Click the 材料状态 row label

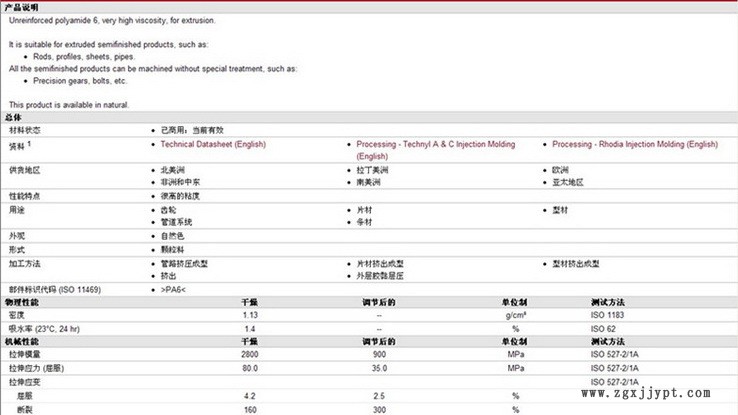(x=24, y=130)
